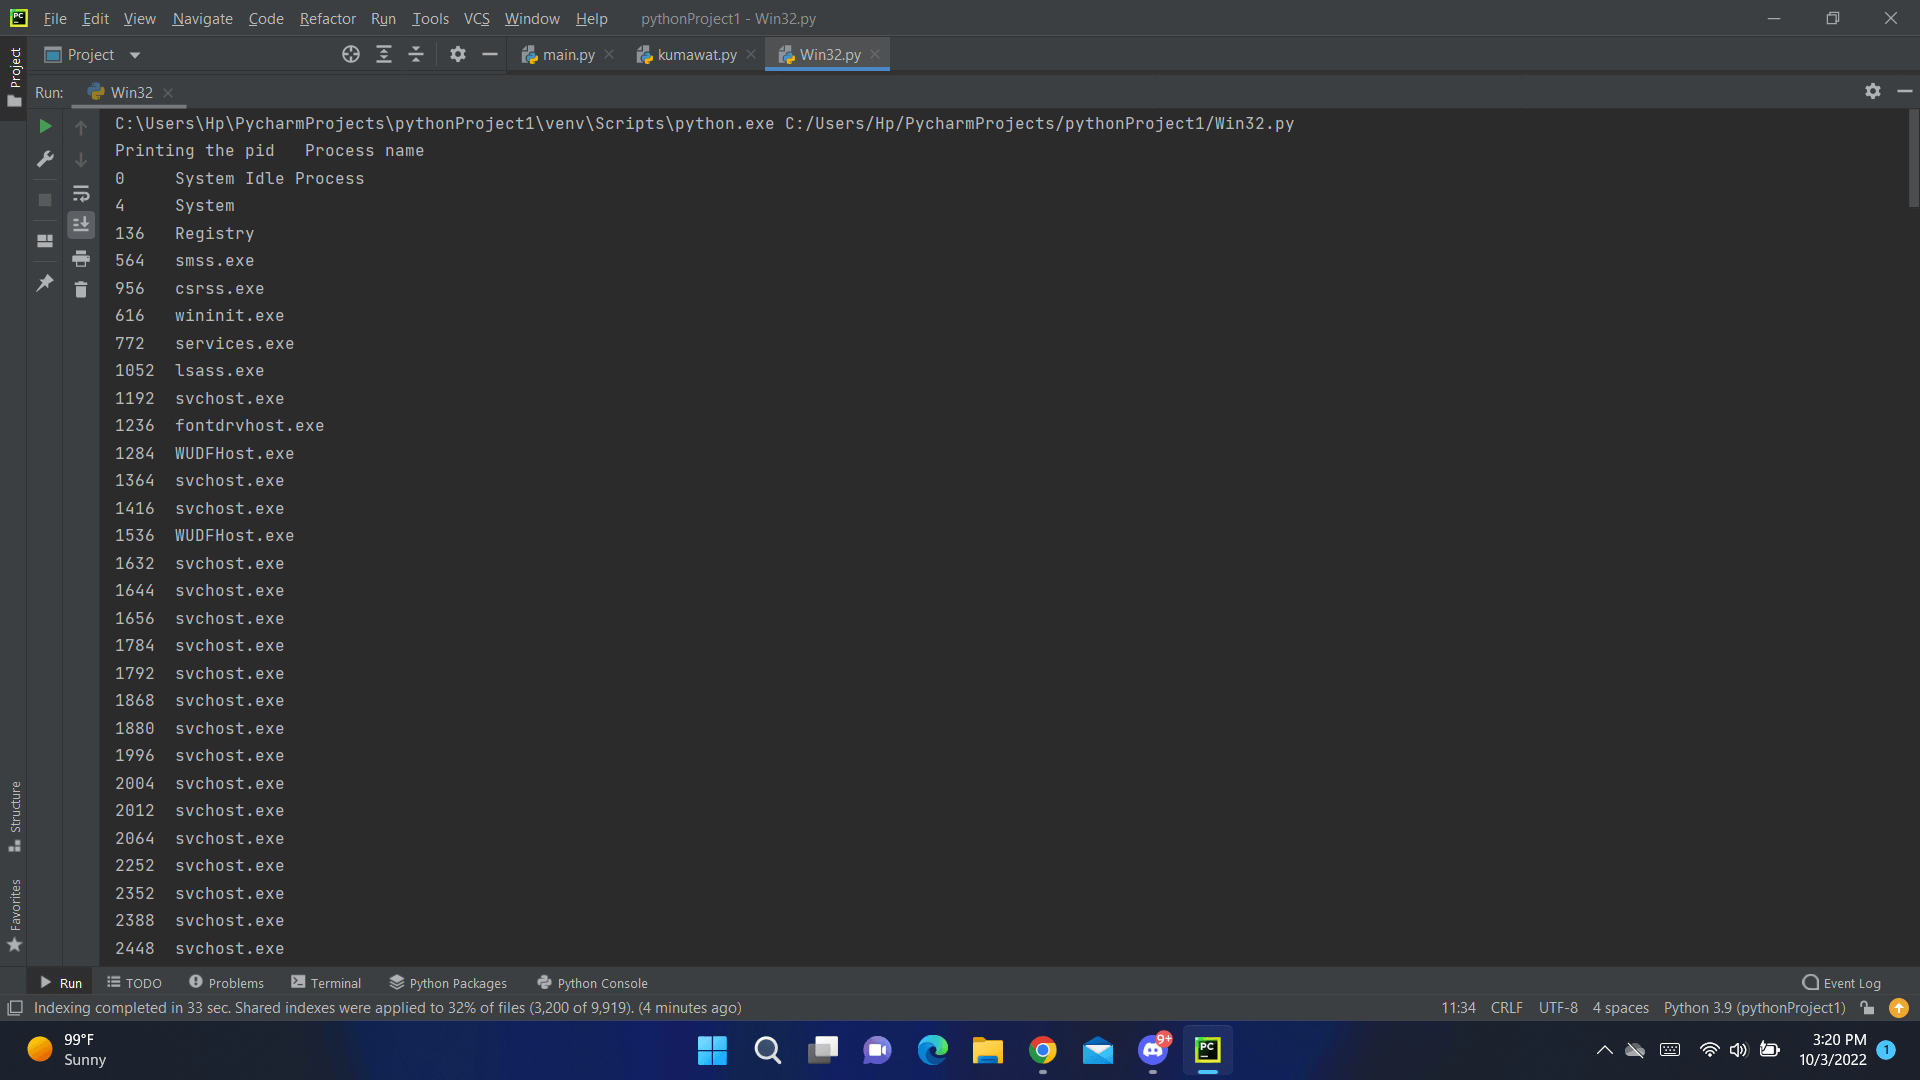Select opened file in Project view

point(351,54)
